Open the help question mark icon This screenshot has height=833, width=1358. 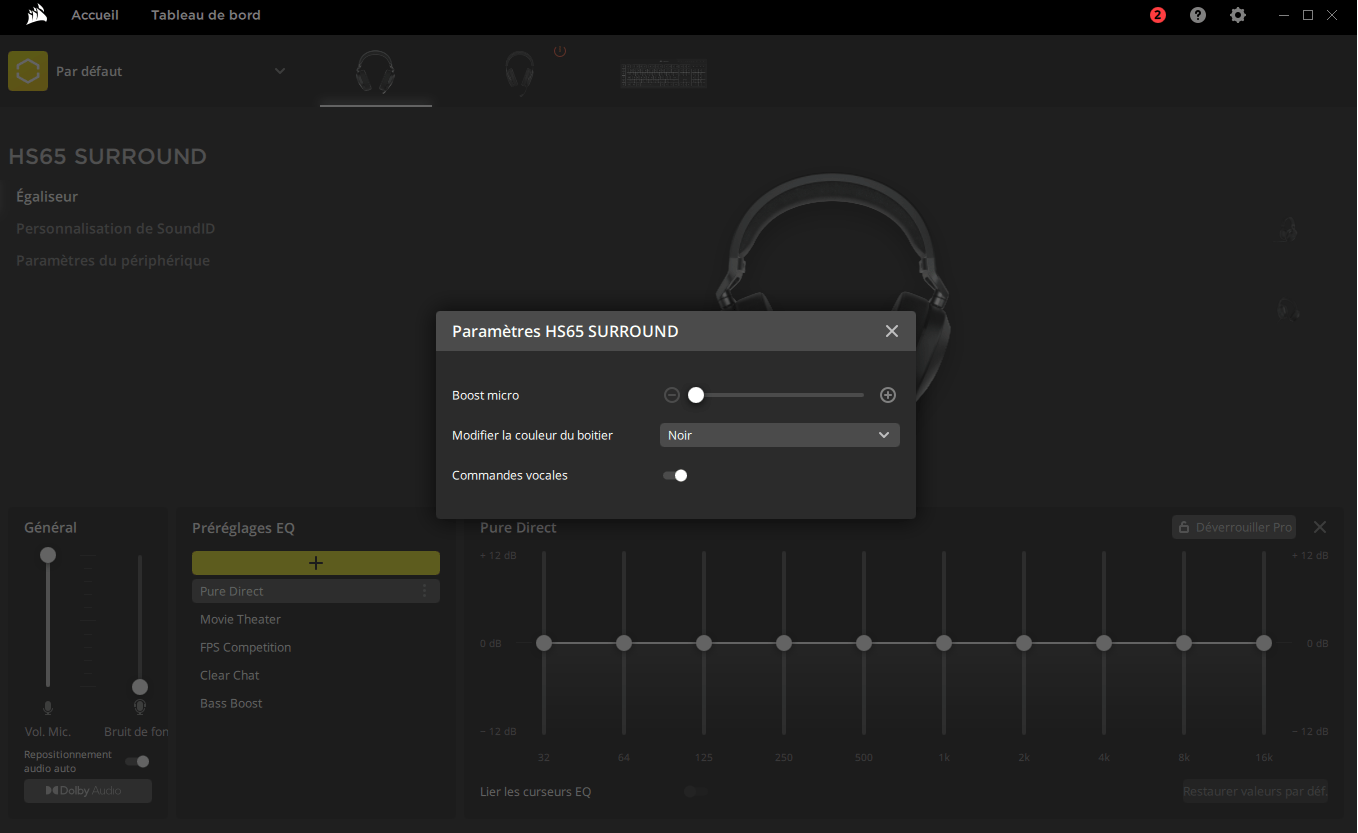click(1198, 15)
